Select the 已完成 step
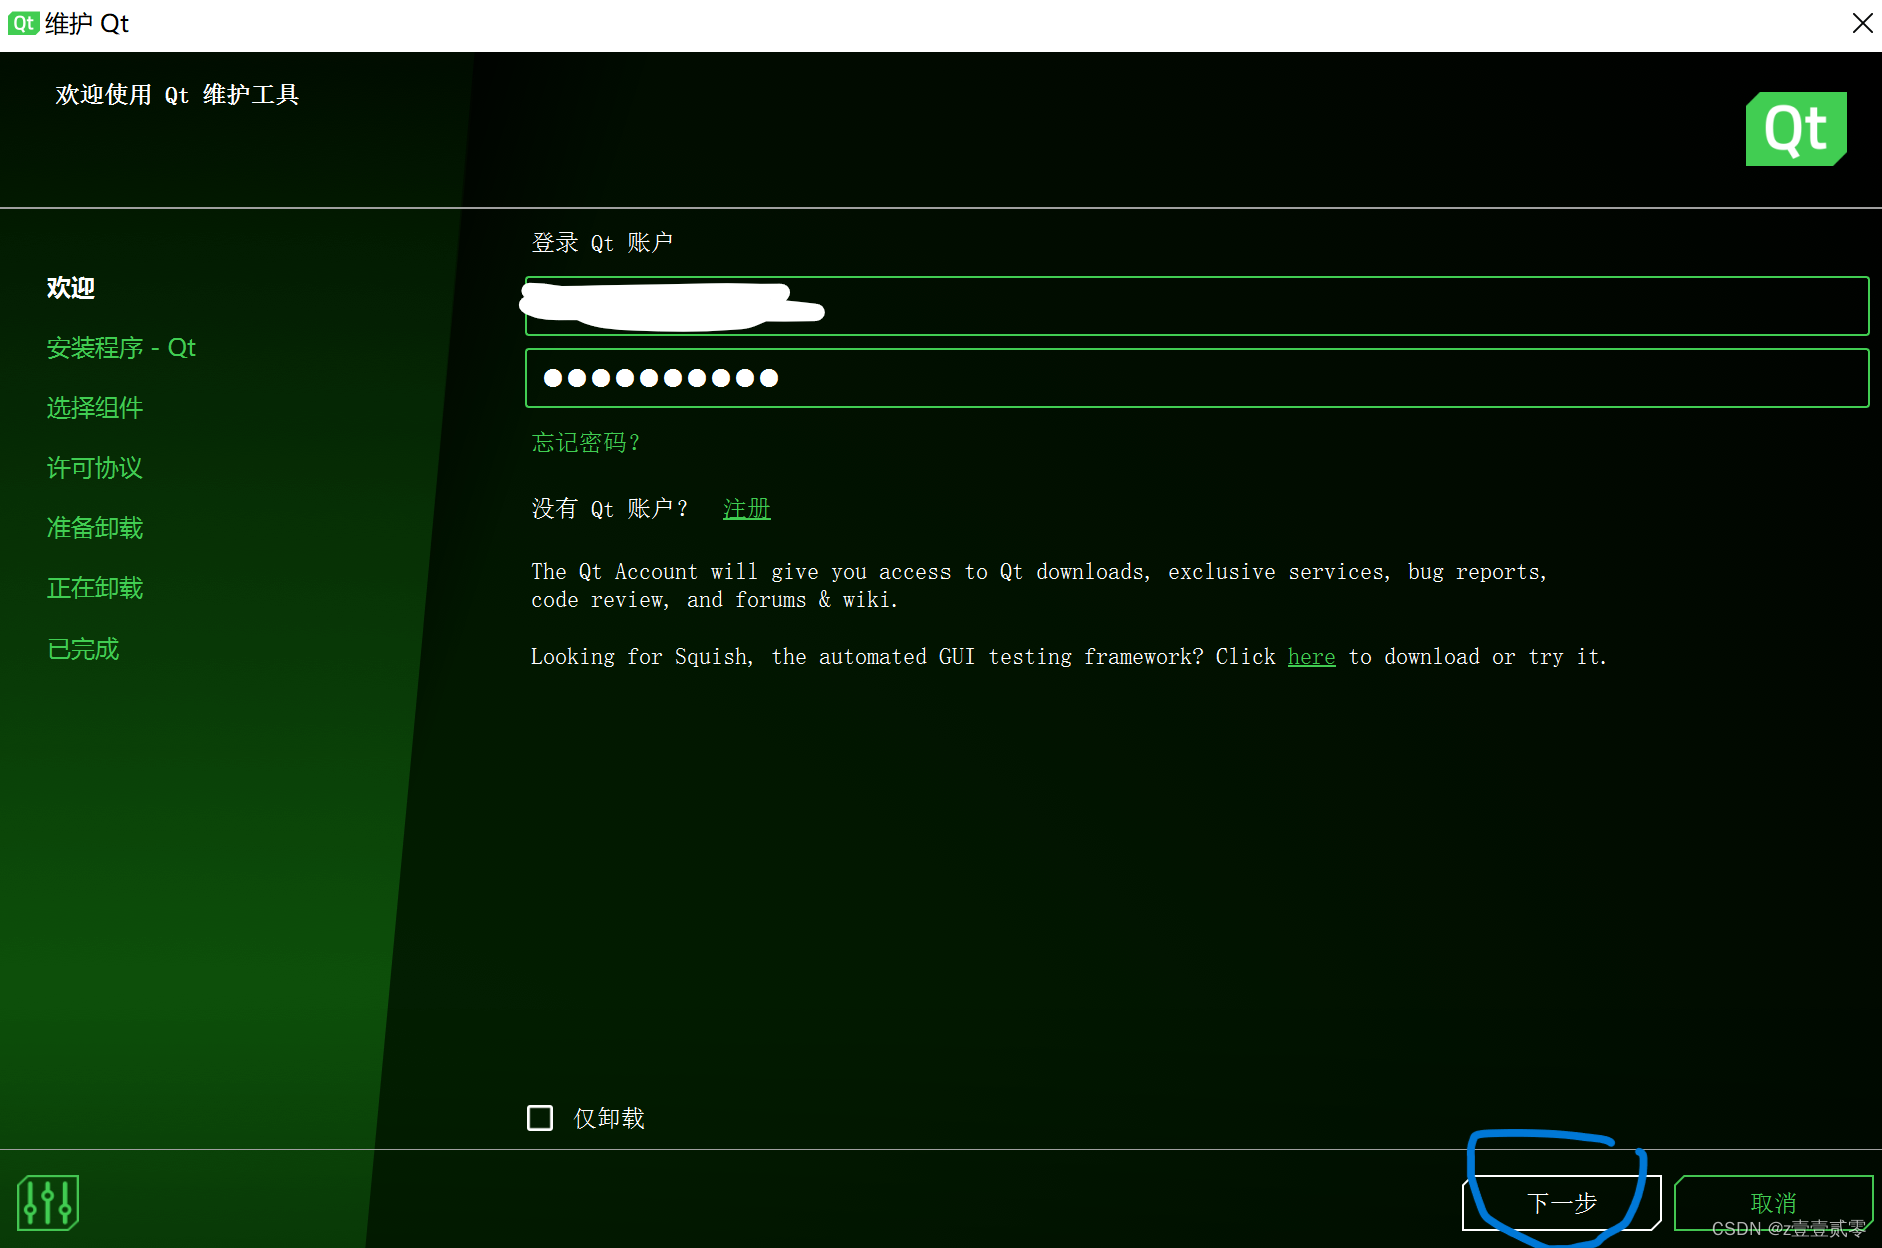1882x1248 pixels. pos(83,649)
